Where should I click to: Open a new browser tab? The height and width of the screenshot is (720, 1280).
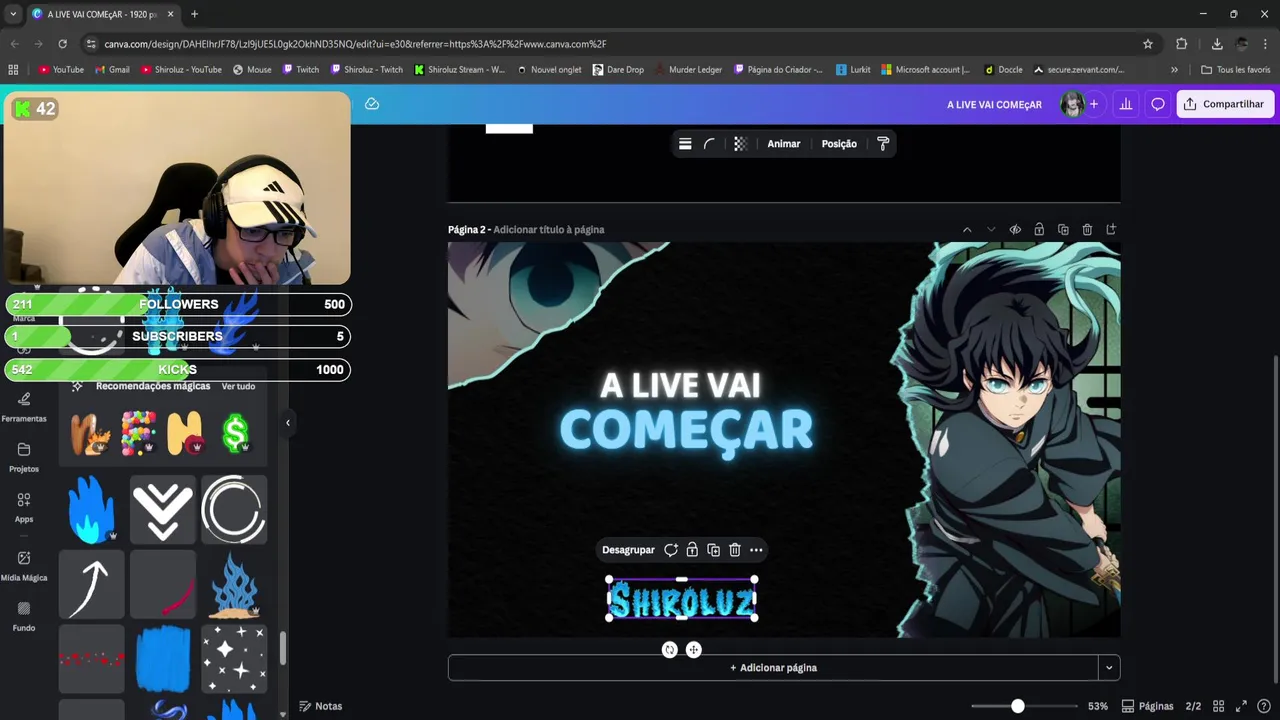click(x=194, y=14)
